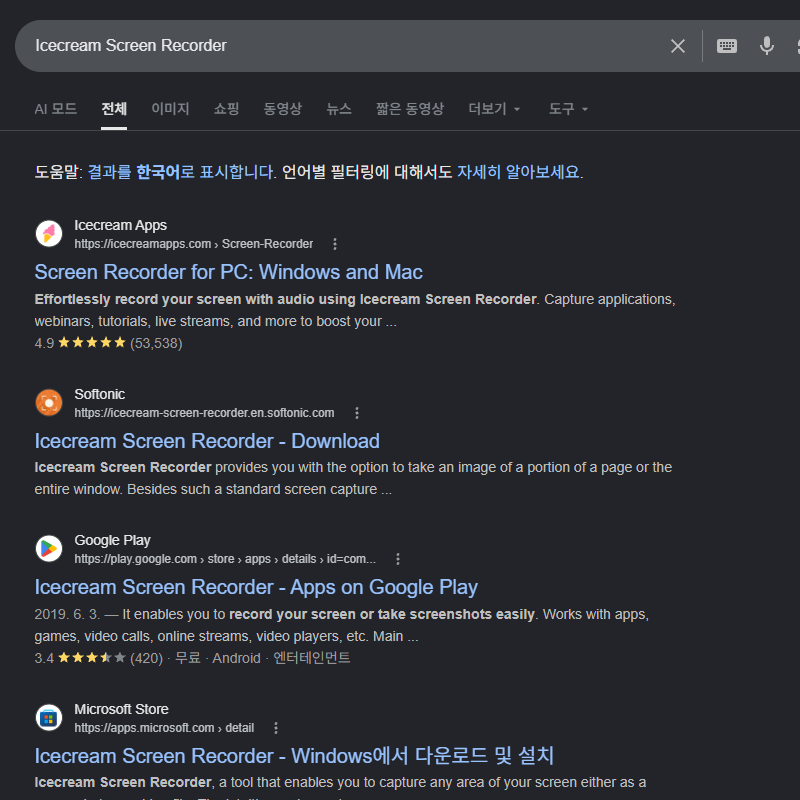Click the Icecream Apps favicon
This screenshot has width=800, height=800.
click(x=49, y=234)
